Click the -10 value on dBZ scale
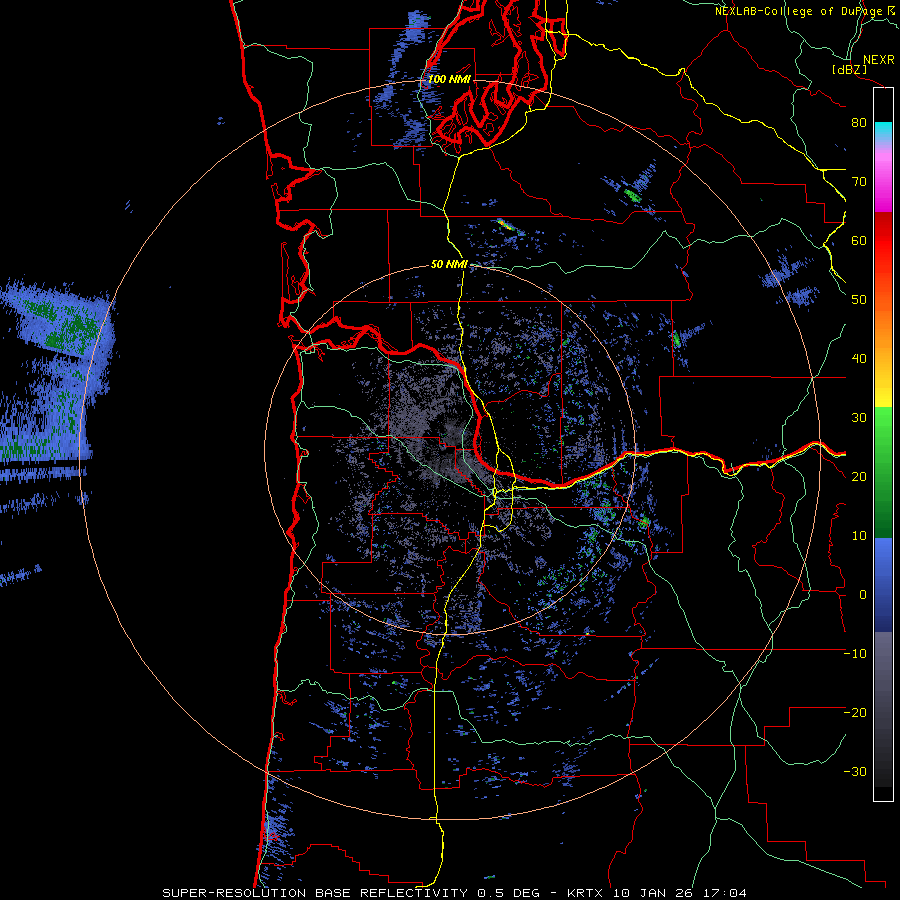Screen dimensions: 900x900 tap(855, 654)
